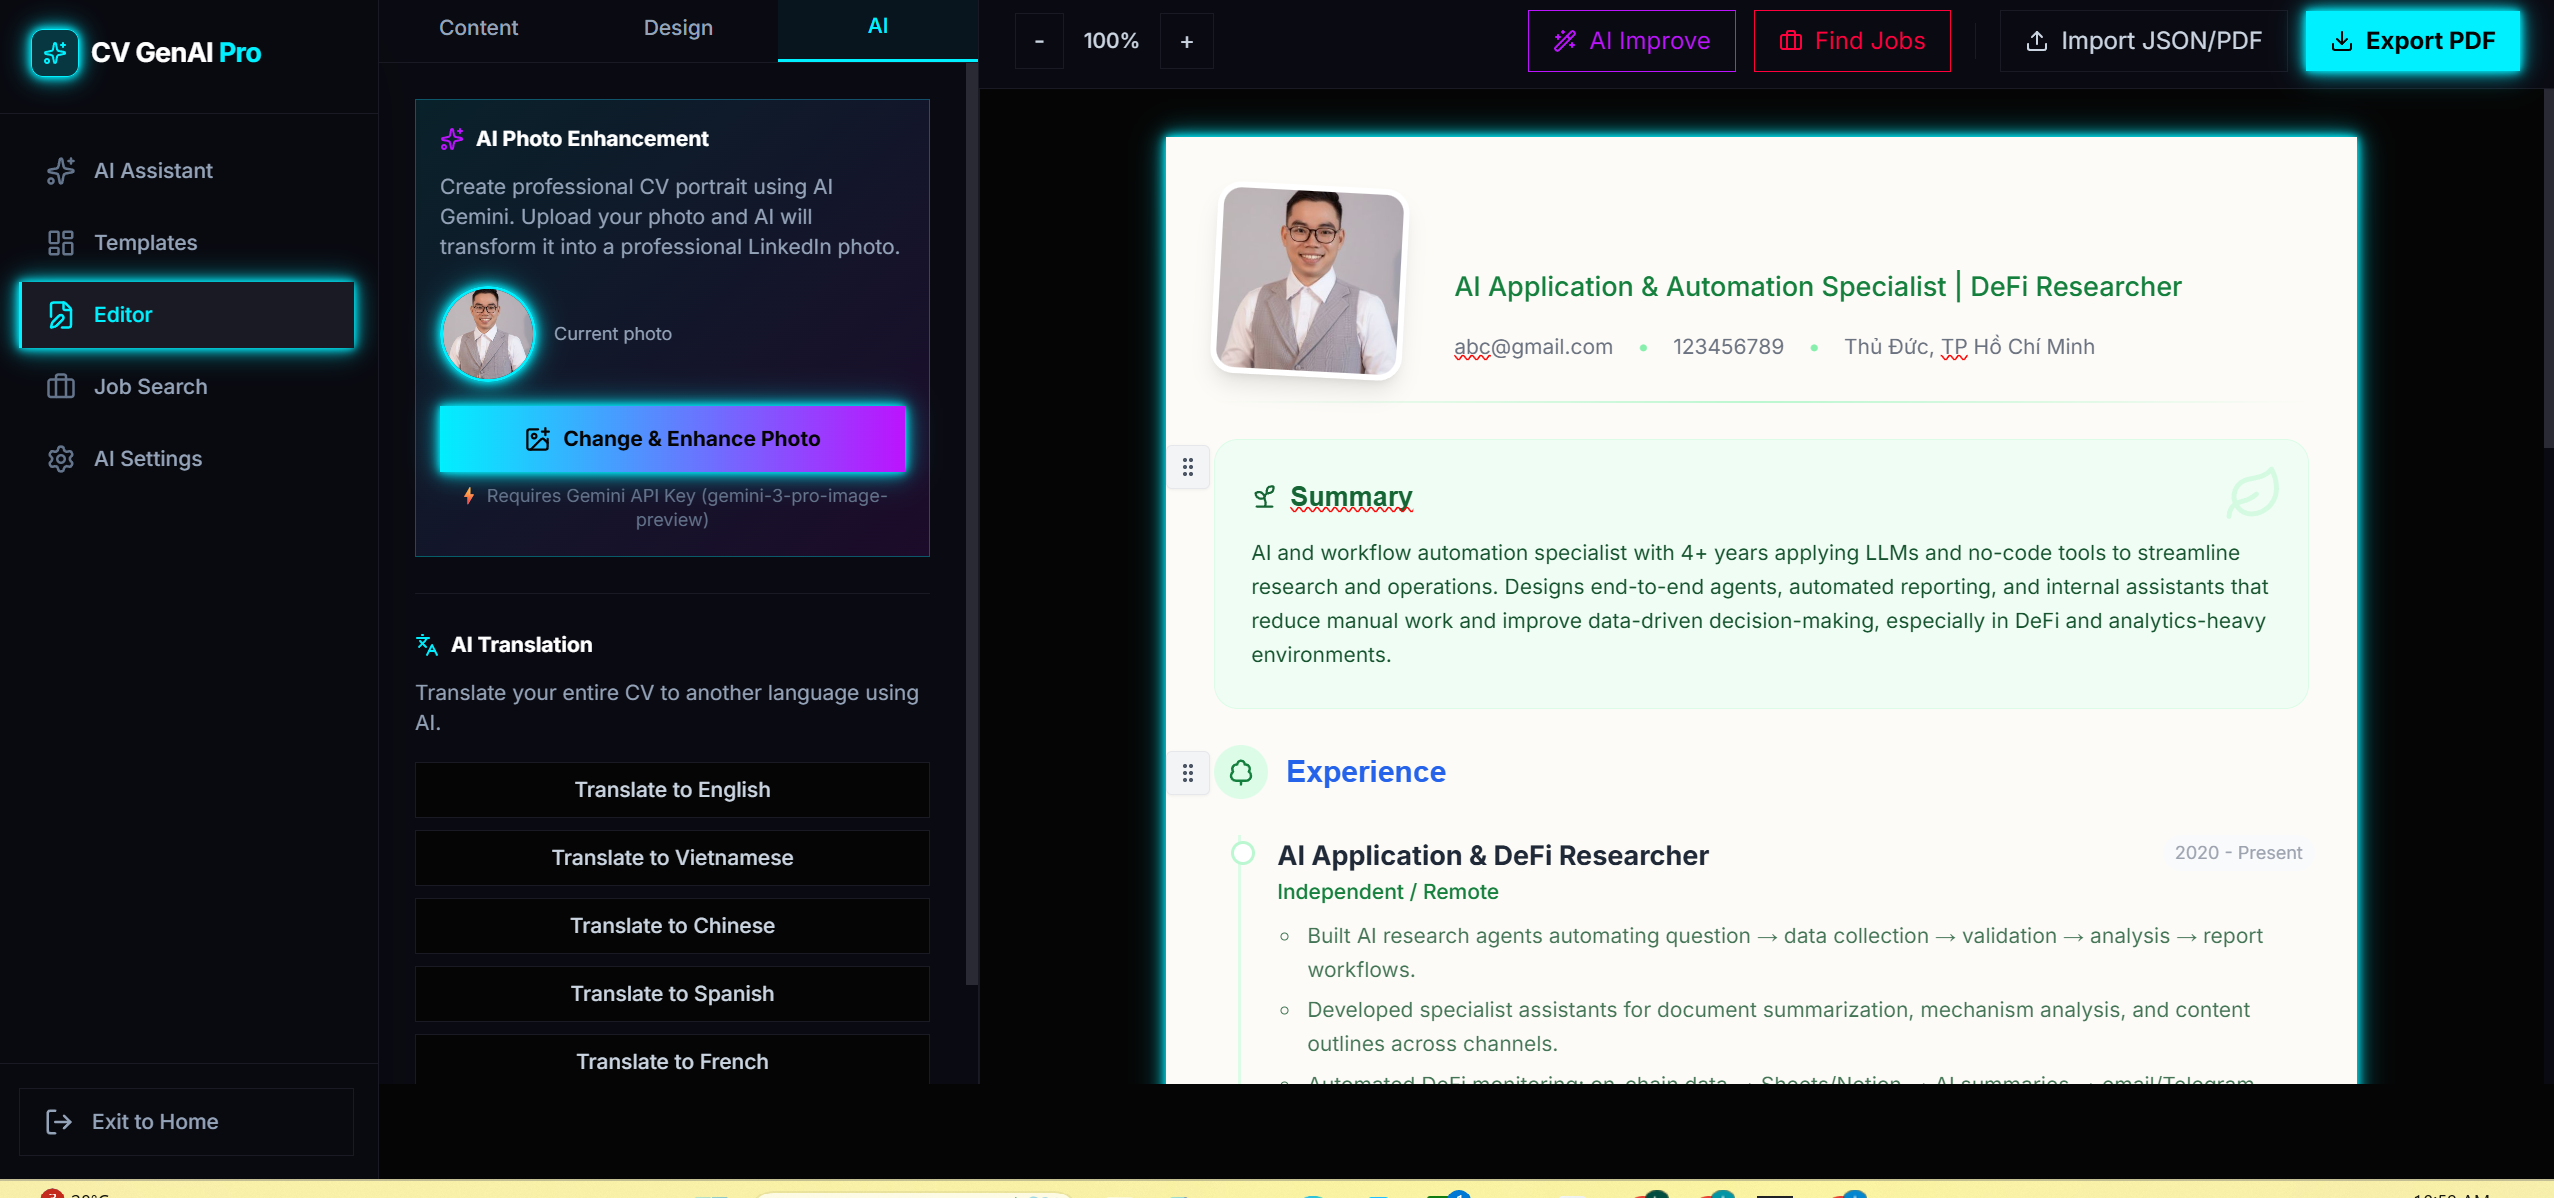Open AI Settings from sidebar
Image resolution: width=2554 pixels, height=1198 pixels.
pos(147,459)
